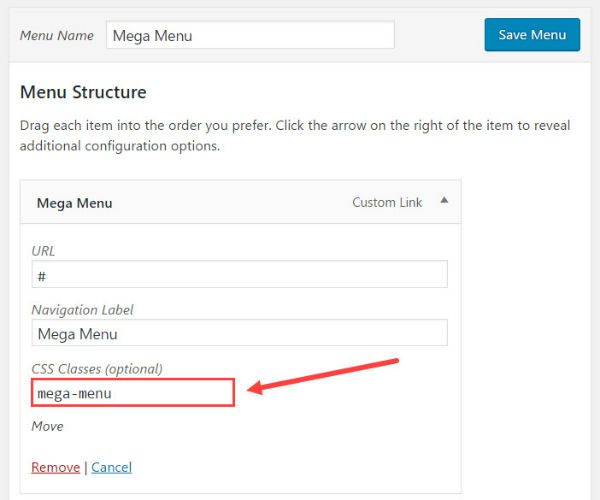600x500 pixels.
Task: Click the Navigation Label caption
Action: [x=83, y=310]
